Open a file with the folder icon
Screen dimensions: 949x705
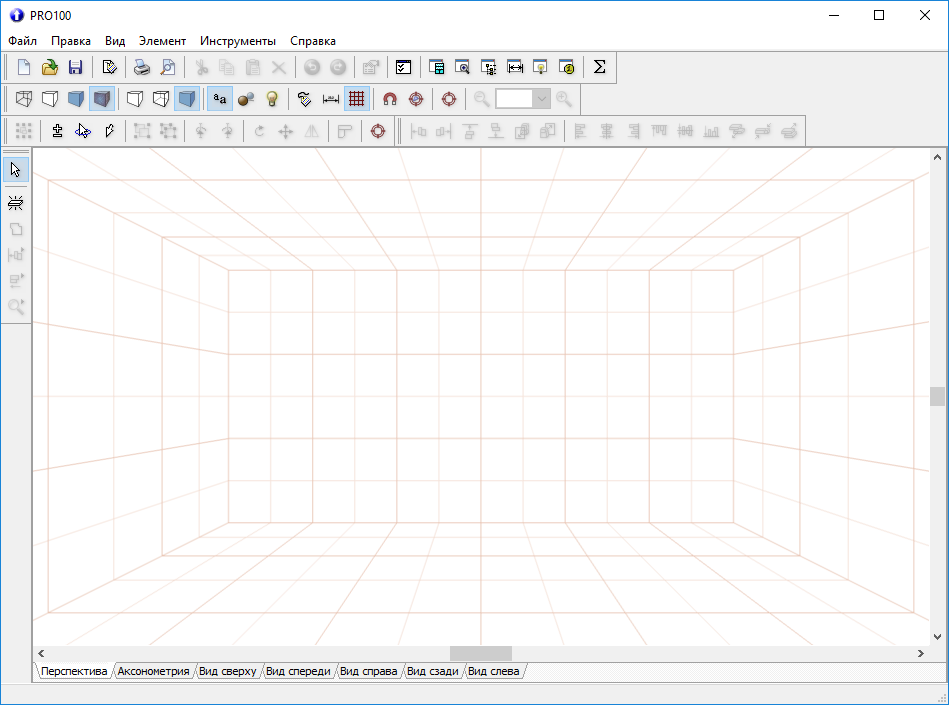(49, 67)
